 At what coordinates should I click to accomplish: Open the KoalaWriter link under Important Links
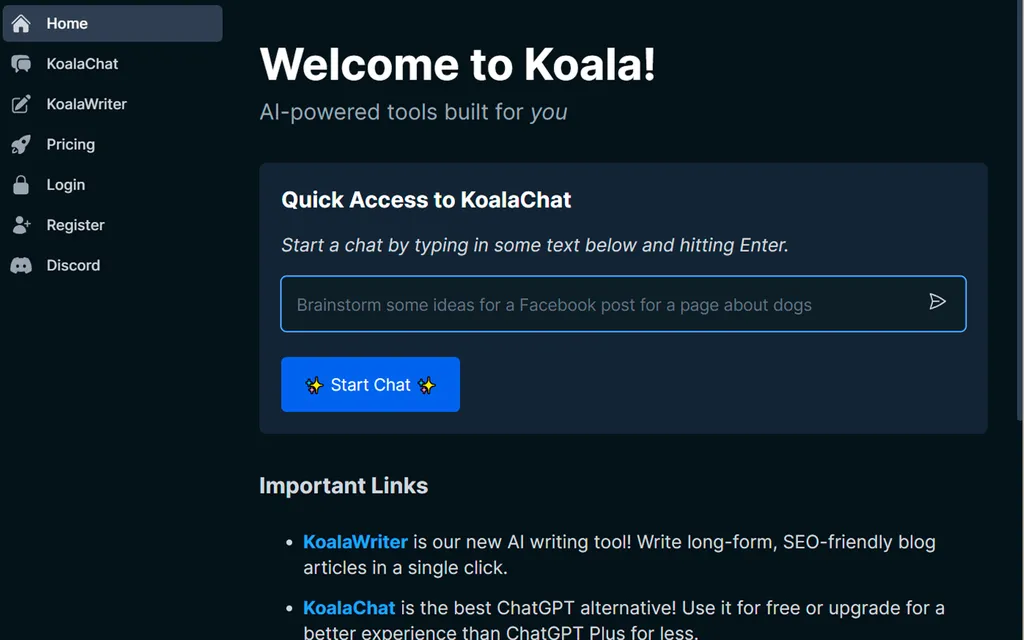[x=355, y=541]
